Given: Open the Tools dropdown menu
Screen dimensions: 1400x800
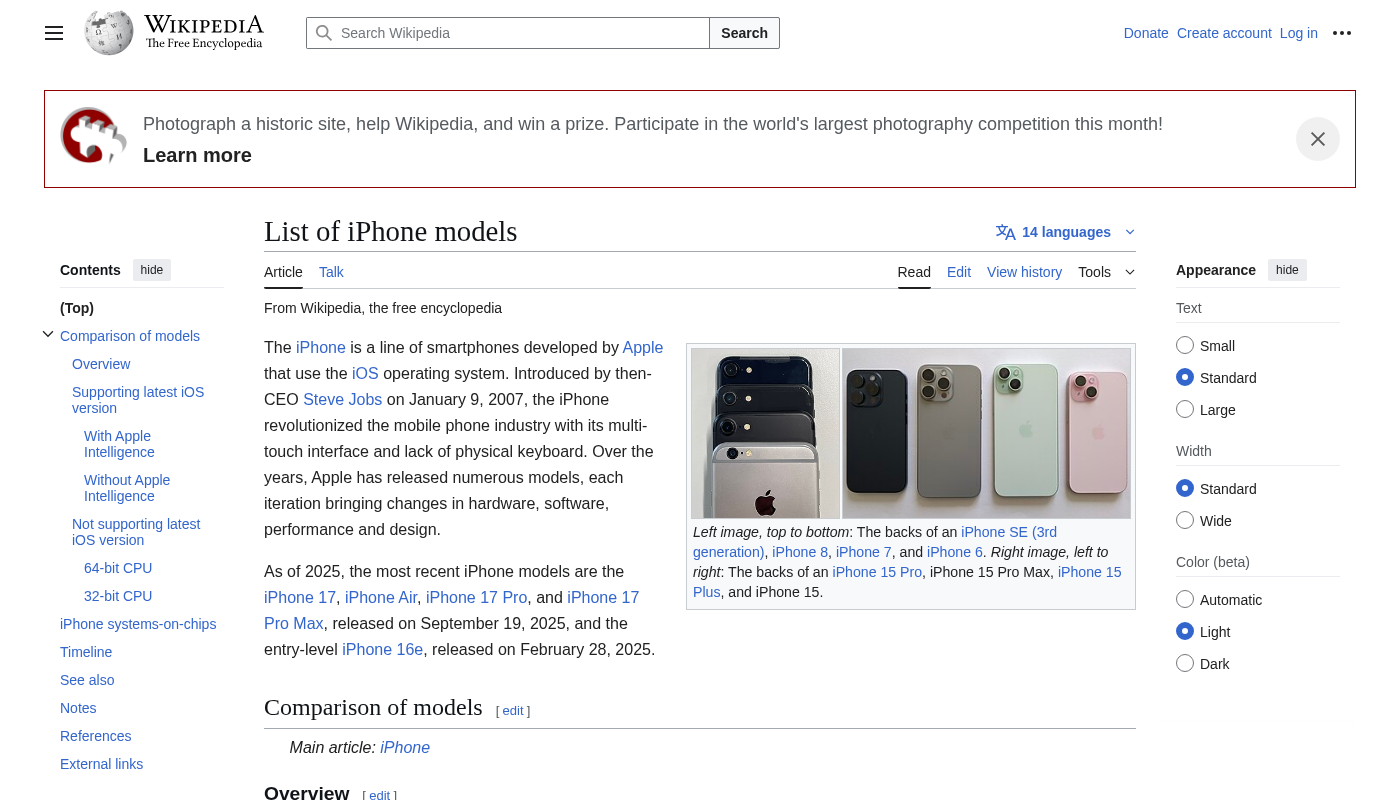Looking at the screenshot, I should [1106, 272].
